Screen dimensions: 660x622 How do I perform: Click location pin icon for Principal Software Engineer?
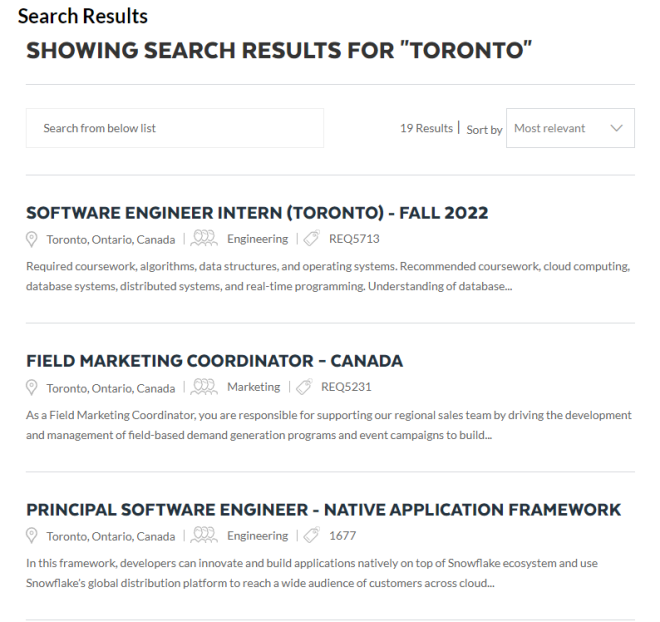(x=32, y=536)
